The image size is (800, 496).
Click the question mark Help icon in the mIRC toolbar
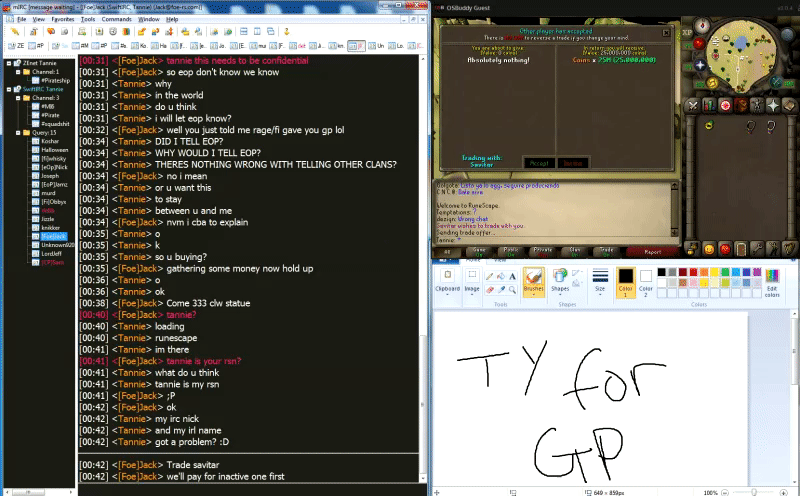click(x=286, y=32)
